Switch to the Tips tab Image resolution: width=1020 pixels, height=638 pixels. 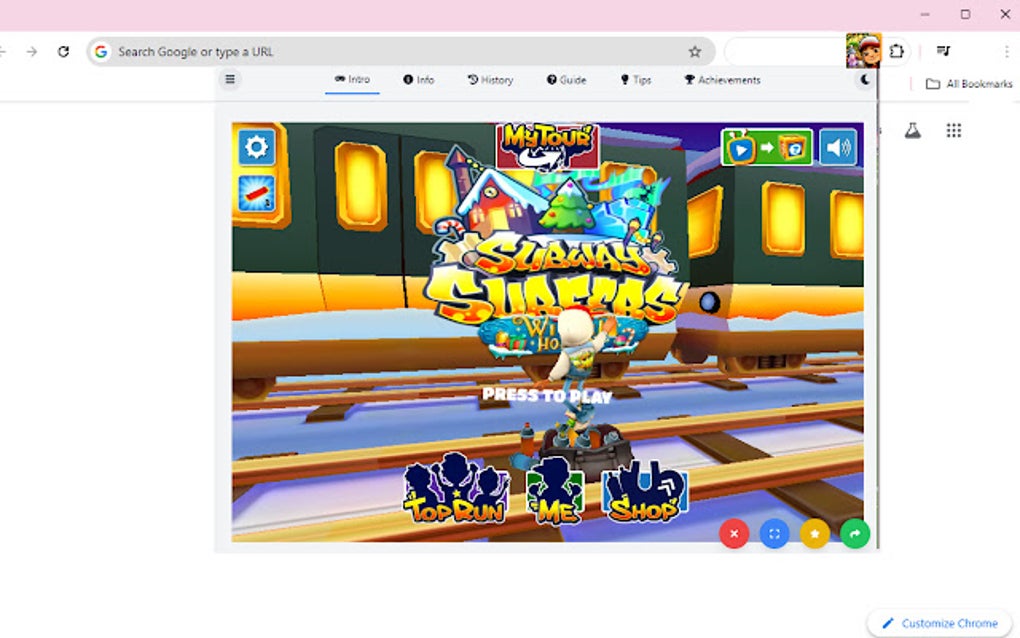pos(636,80)
